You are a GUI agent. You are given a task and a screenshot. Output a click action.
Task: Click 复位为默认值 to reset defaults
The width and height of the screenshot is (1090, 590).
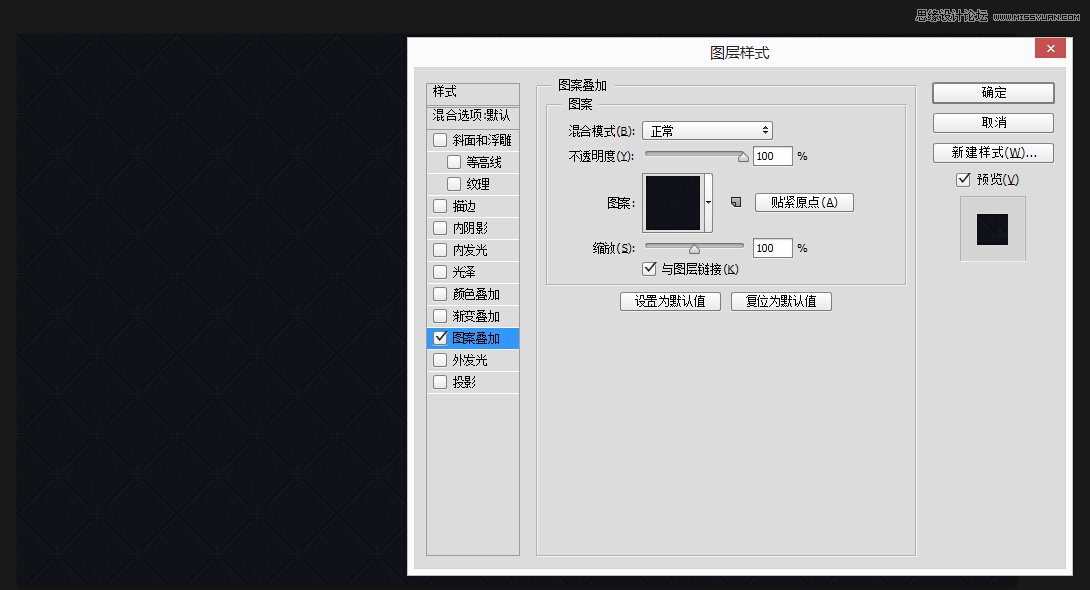tap(781, 301)
